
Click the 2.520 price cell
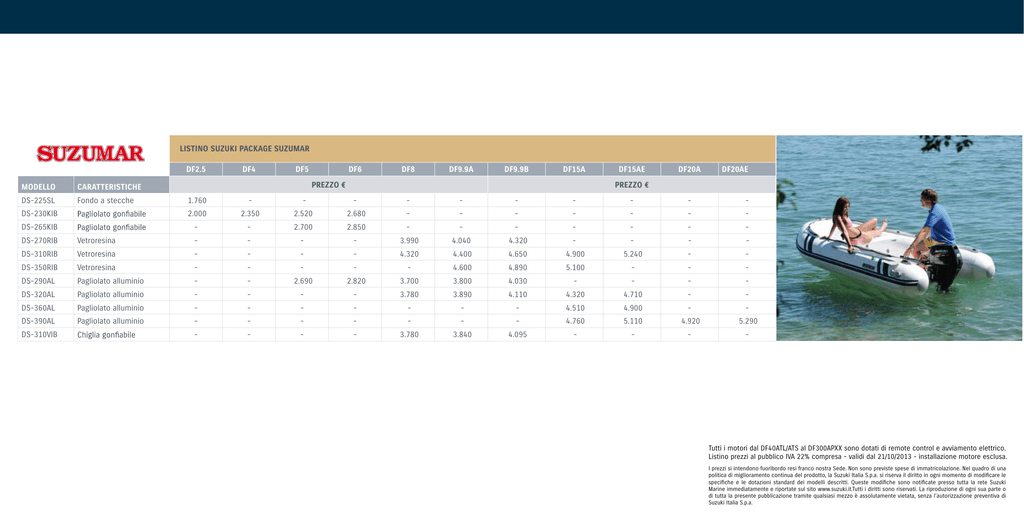tap(303, 214)
